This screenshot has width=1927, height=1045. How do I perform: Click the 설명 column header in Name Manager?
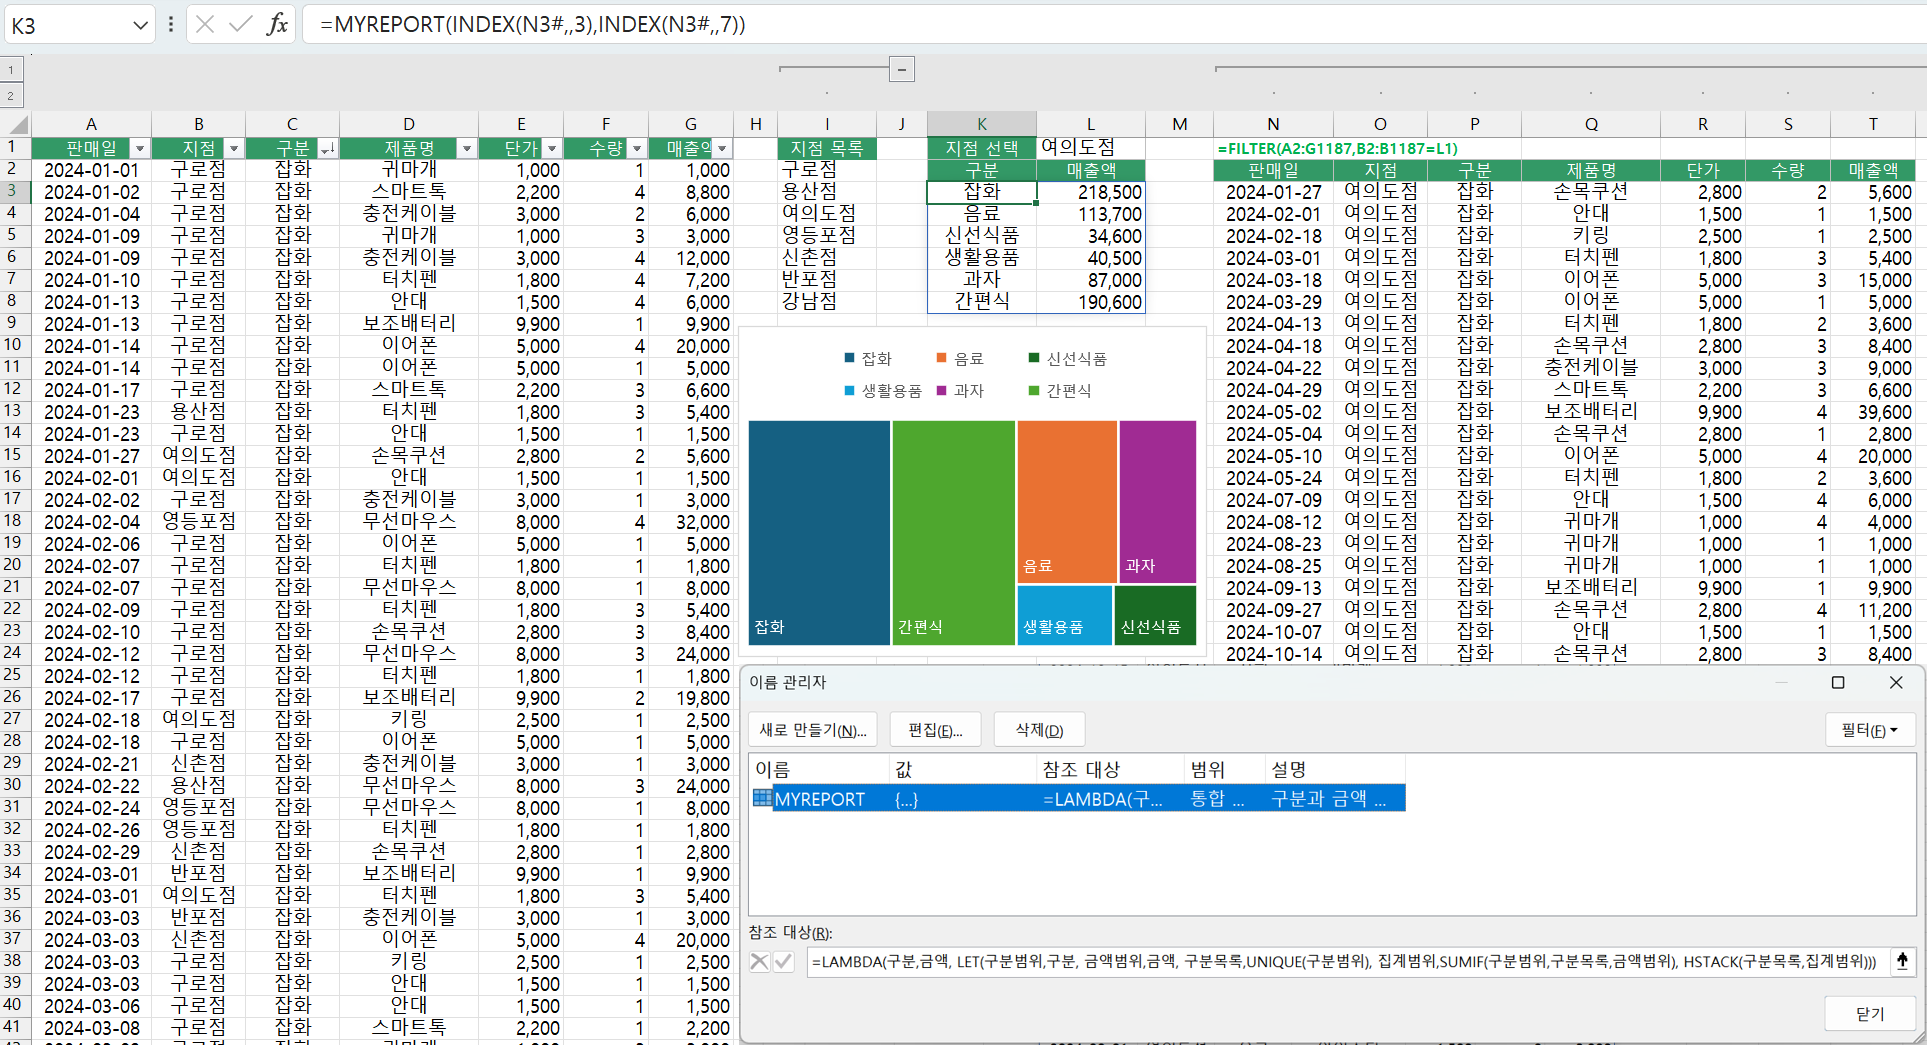click(1335, 769)
